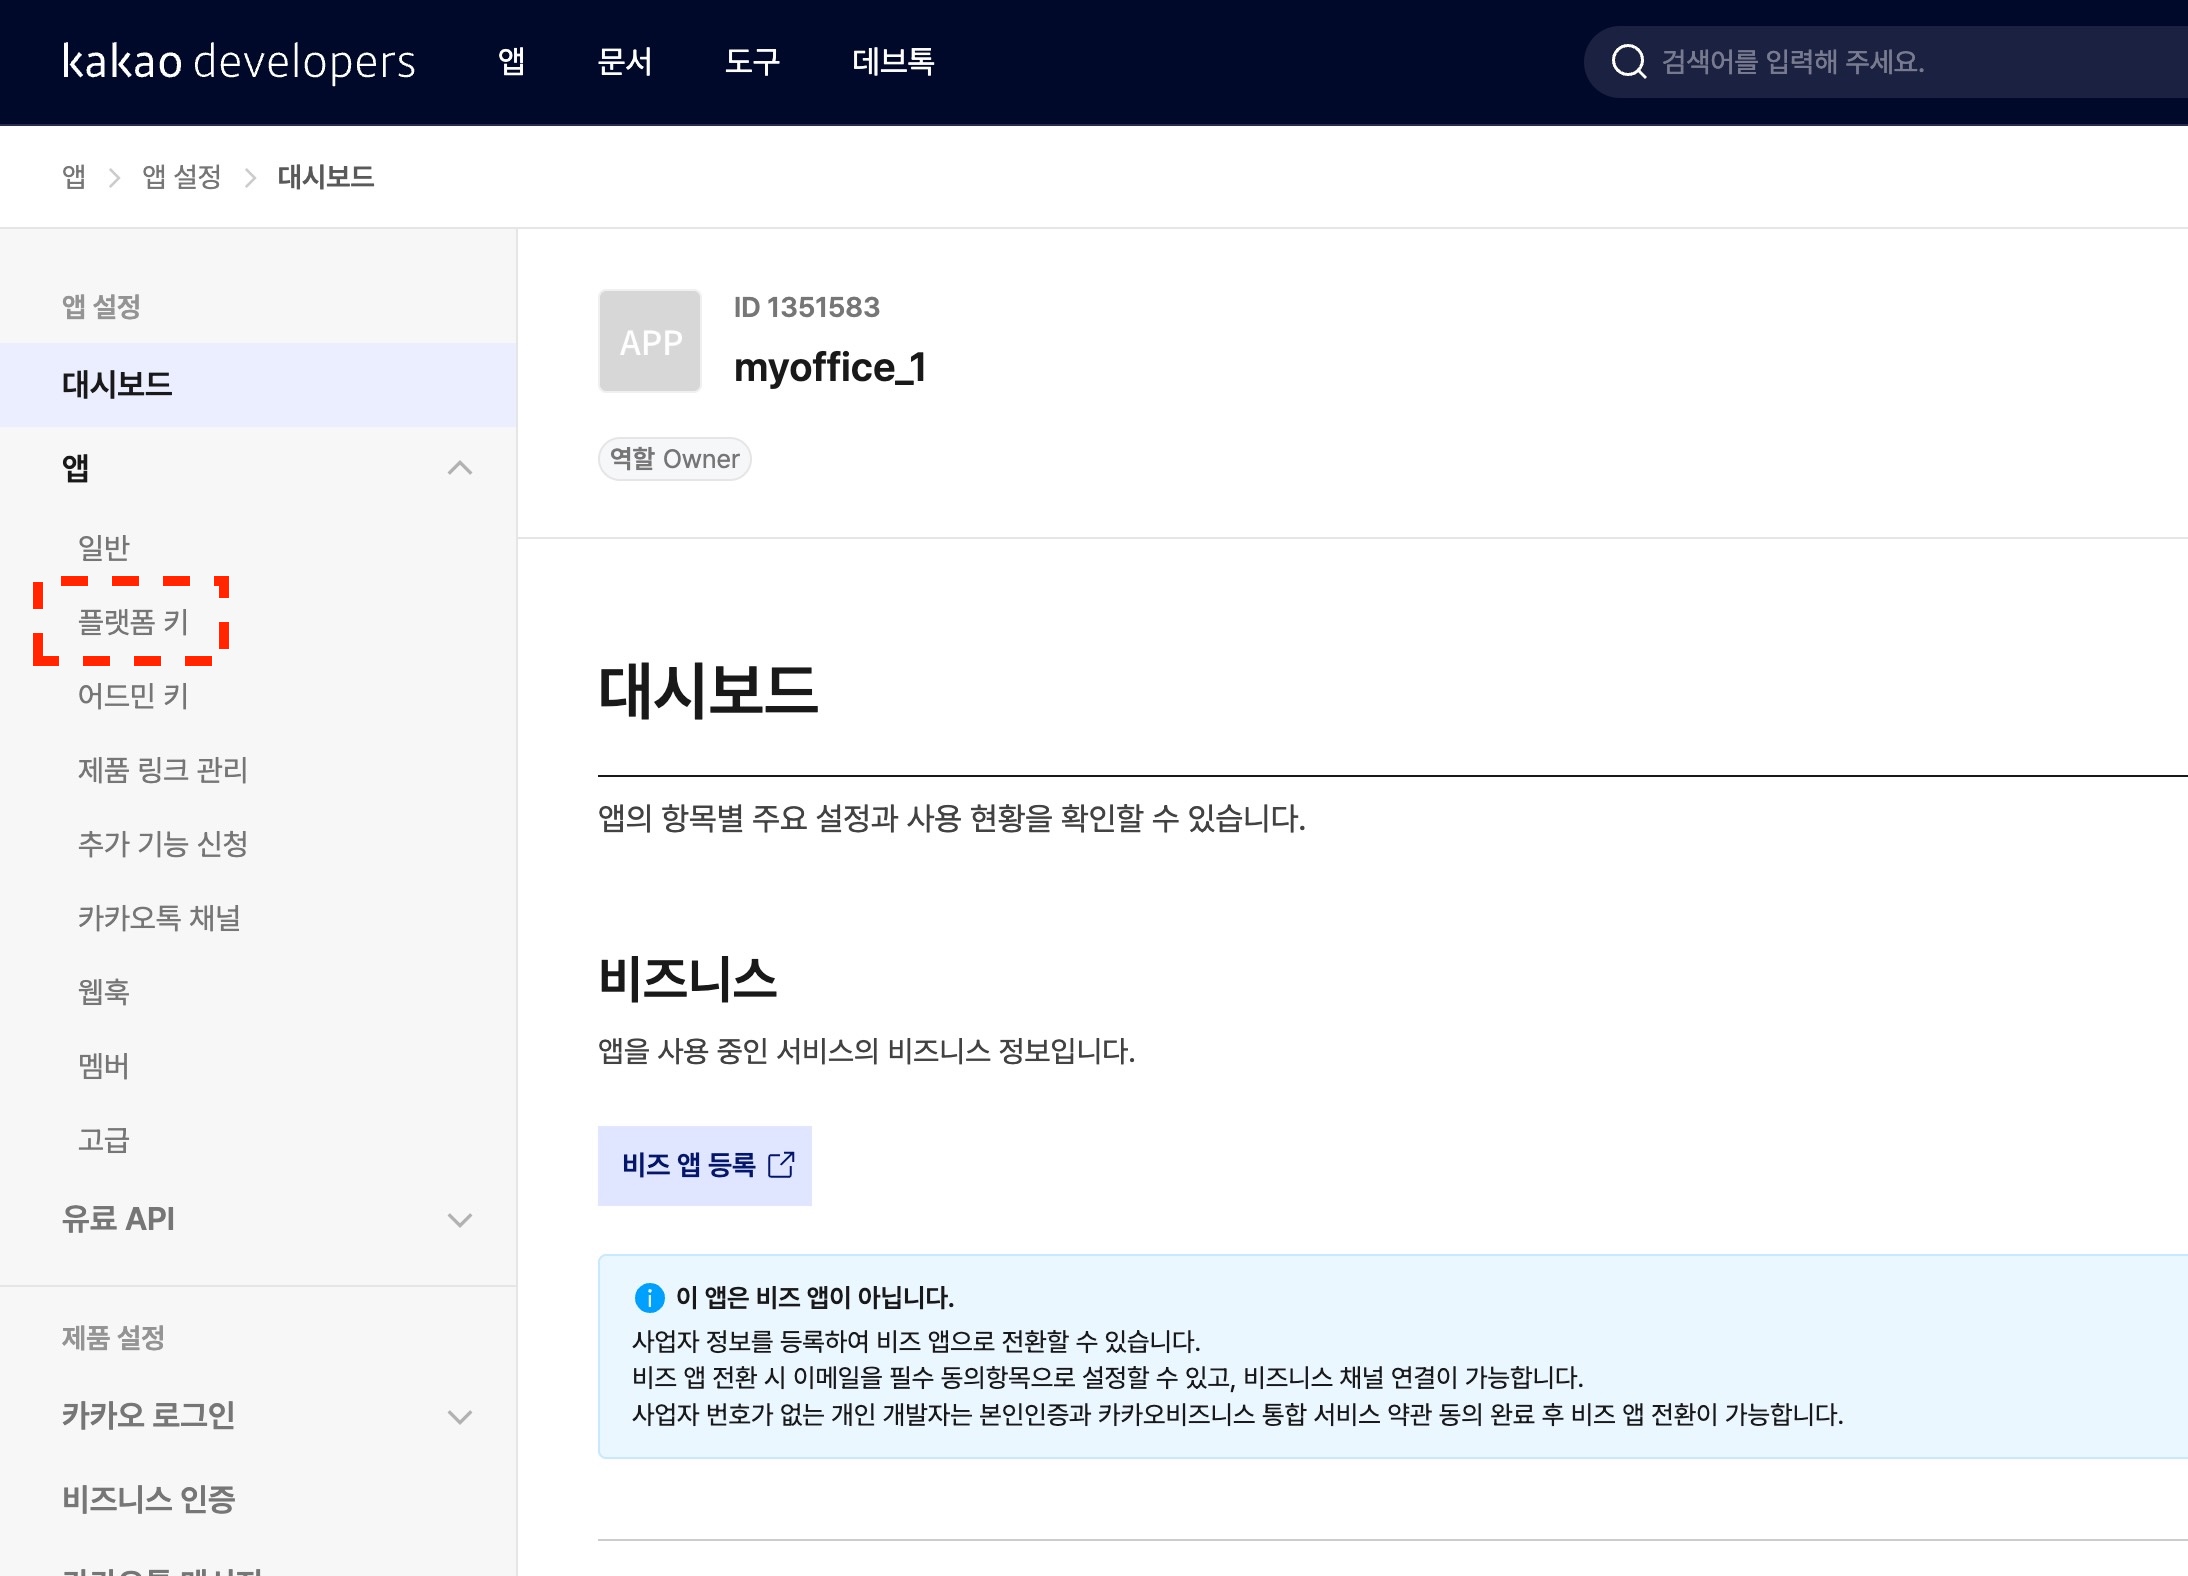
Task: Click the gray APP thumbnail icon
Action: click(x=650, y=342)
